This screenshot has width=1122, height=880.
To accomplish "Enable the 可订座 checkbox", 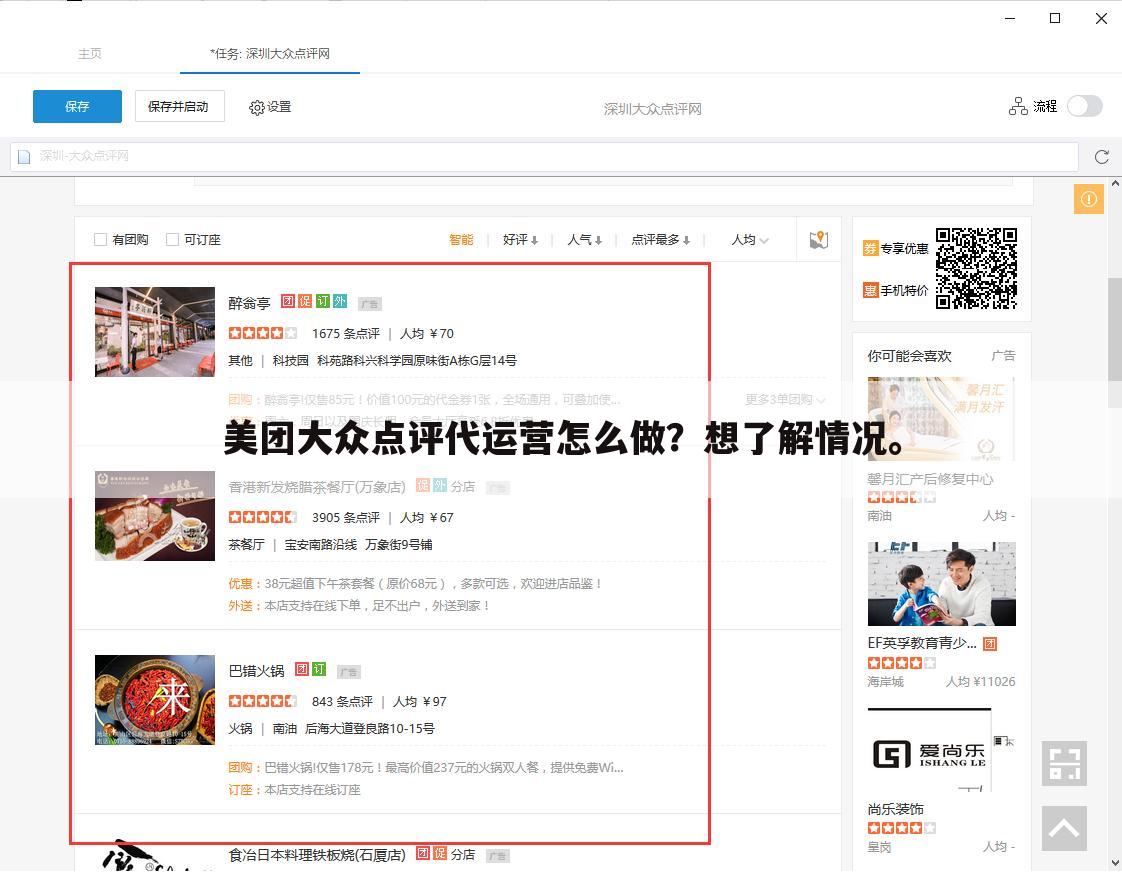I will coord(170,239).
